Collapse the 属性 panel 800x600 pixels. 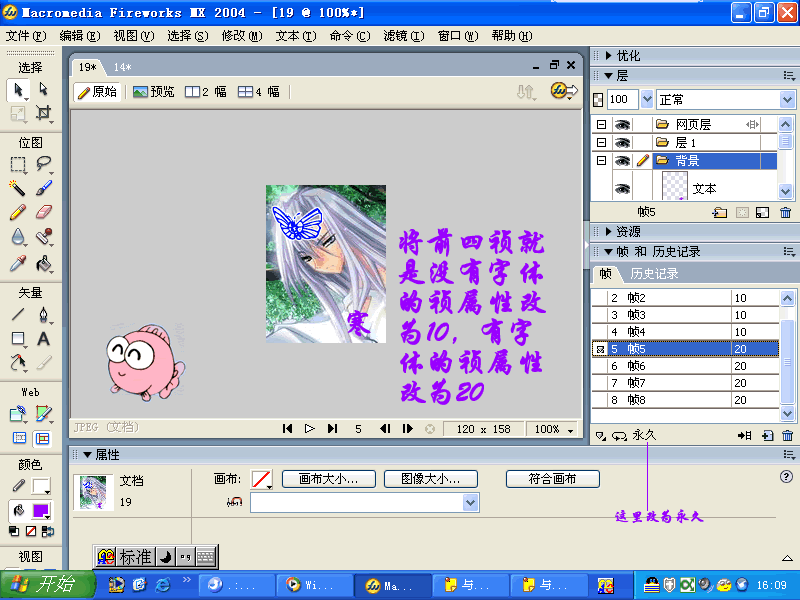click(87, 455)
